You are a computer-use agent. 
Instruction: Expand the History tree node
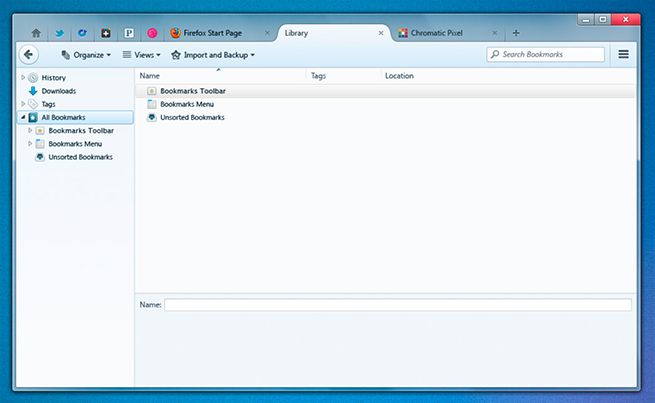click(x=23, y=77)
